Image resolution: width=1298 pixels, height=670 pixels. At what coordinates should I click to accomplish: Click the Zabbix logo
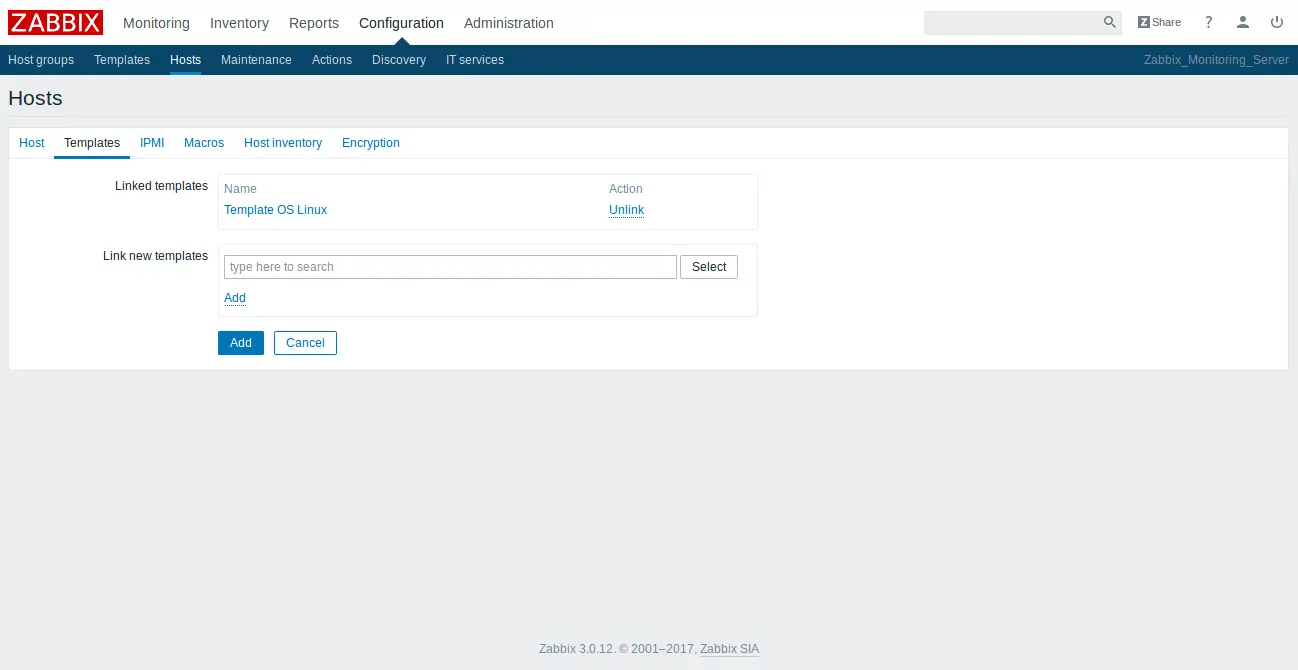coord(55,22)
